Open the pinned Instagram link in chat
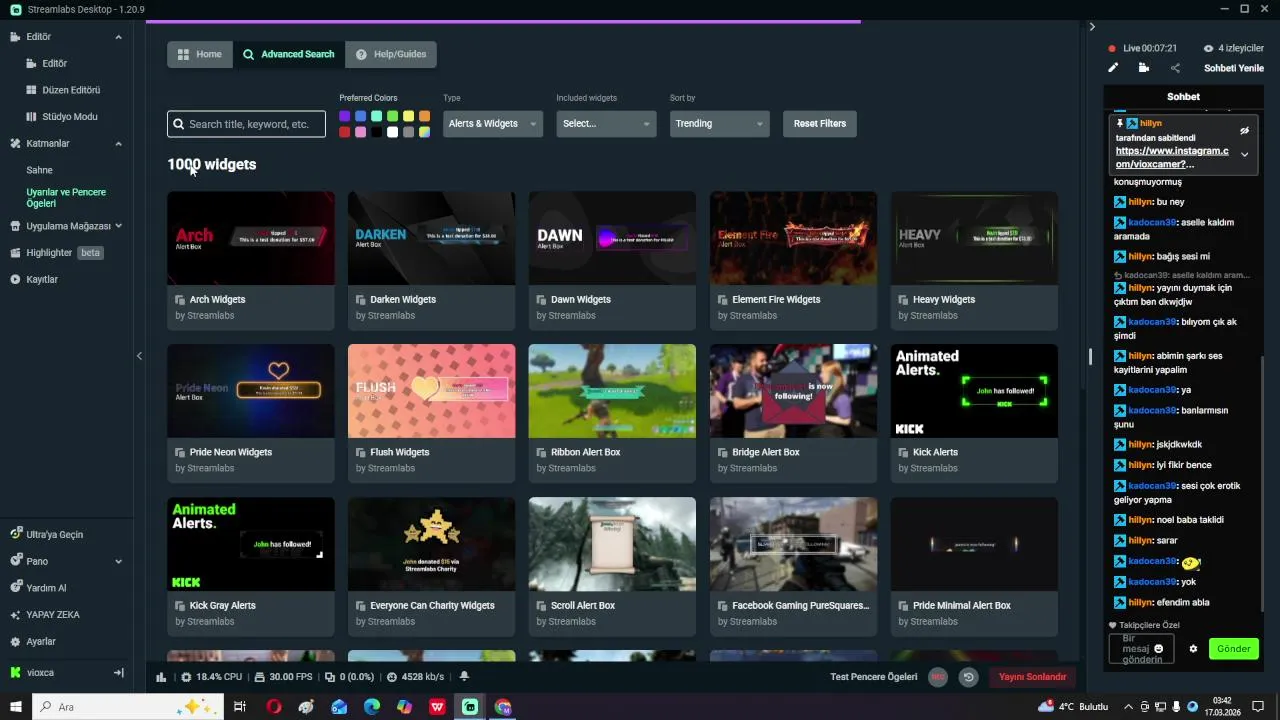 (x=1172, y=157)
